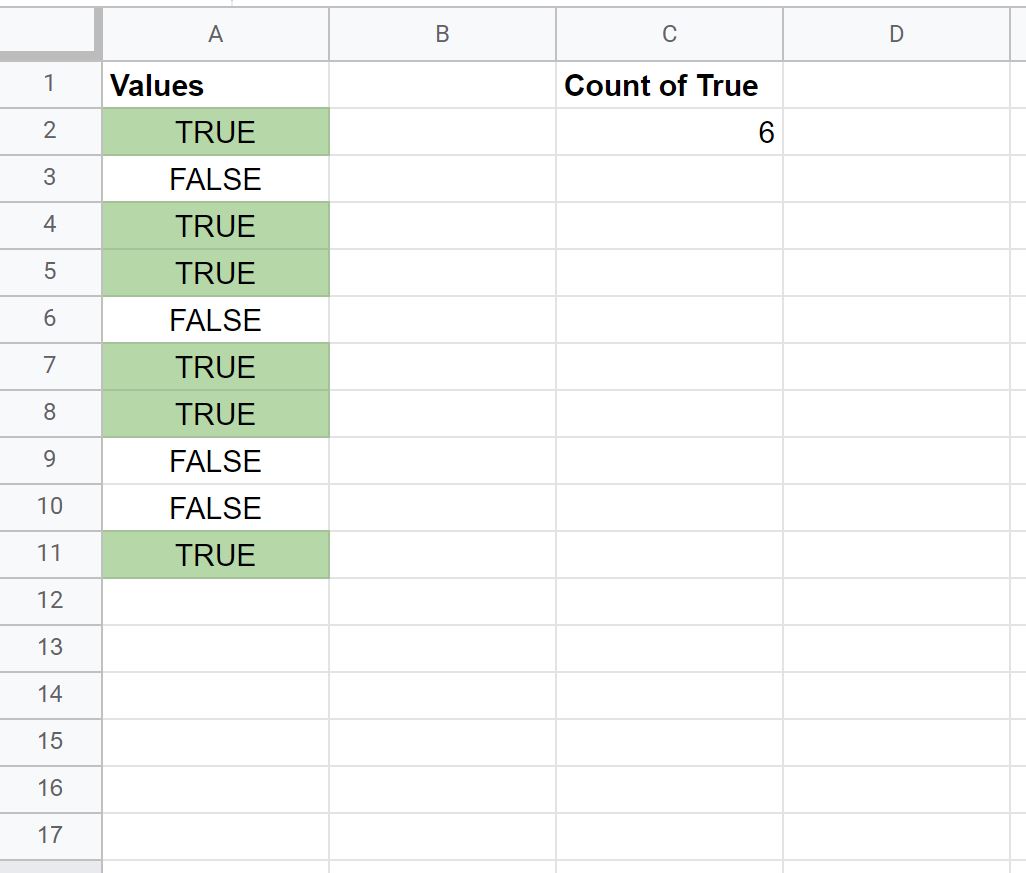
Task: Select column C header
Action: (669, 34)
